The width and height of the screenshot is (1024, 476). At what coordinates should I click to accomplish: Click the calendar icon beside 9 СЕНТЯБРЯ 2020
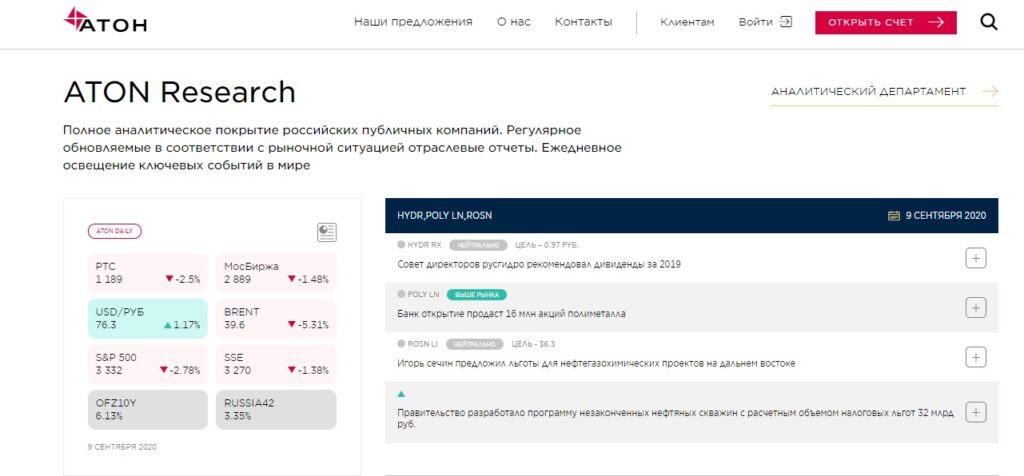(894, 215)
